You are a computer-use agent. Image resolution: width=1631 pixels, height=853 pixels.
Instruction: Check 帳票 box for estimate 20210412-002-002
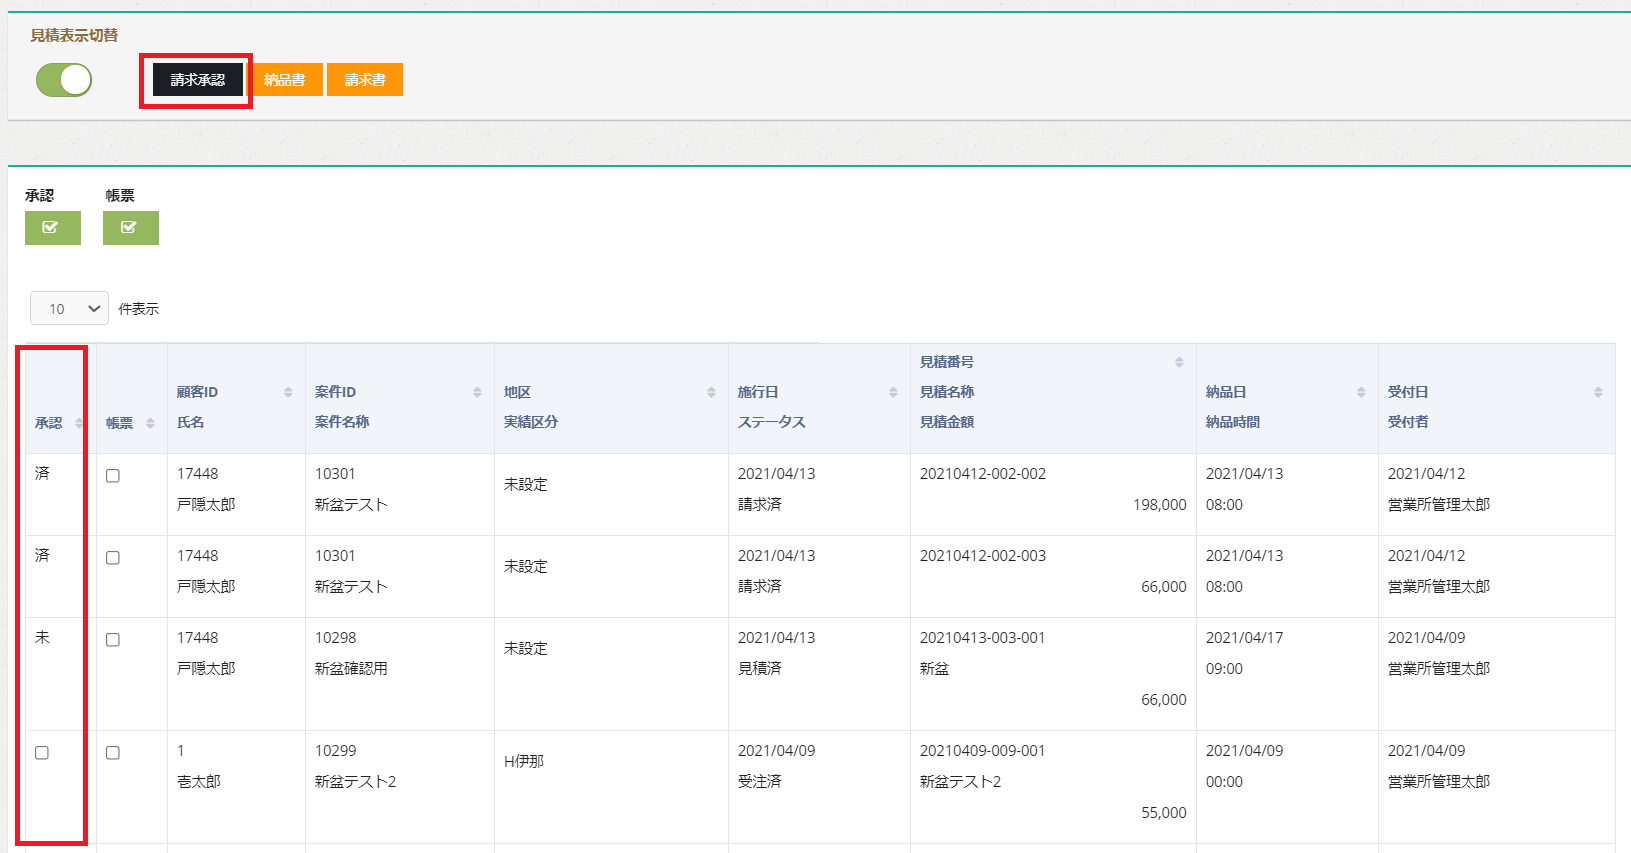[113, 476]
